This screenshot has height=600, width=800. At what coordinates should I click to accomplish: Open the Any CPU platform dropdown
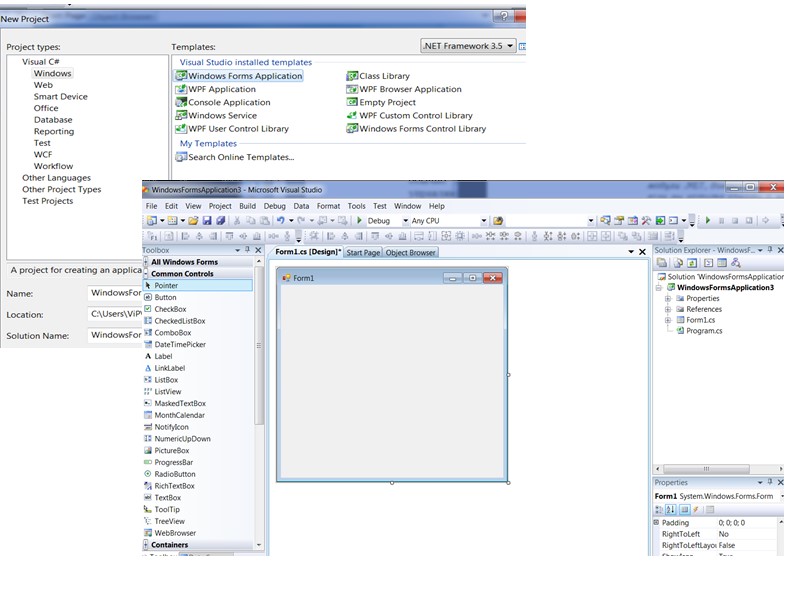point(484,220)
